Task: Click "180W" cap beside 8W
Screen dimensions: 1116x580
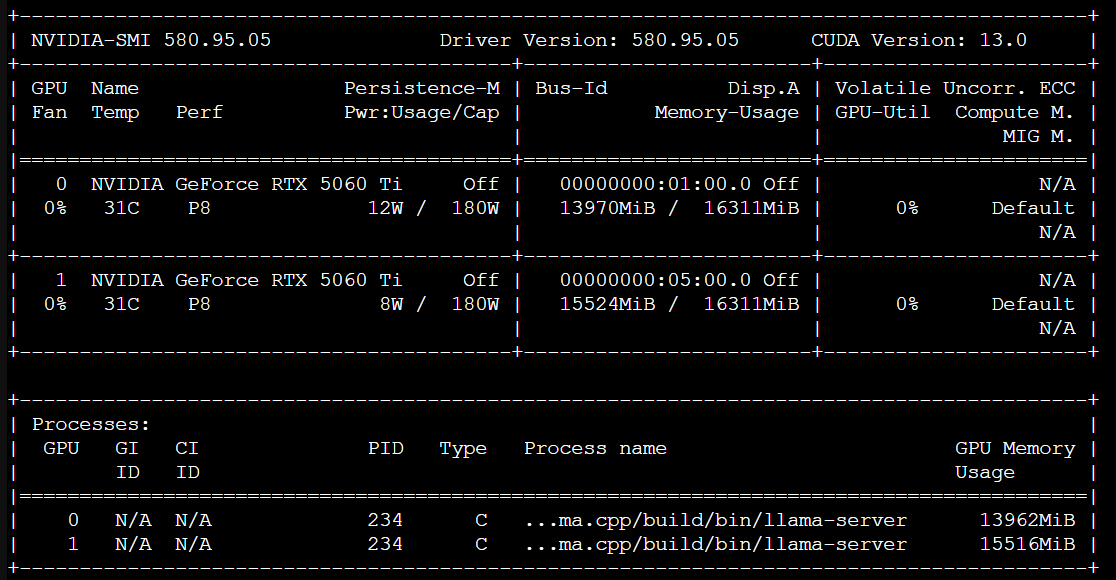Action: [x=475, y=305]
